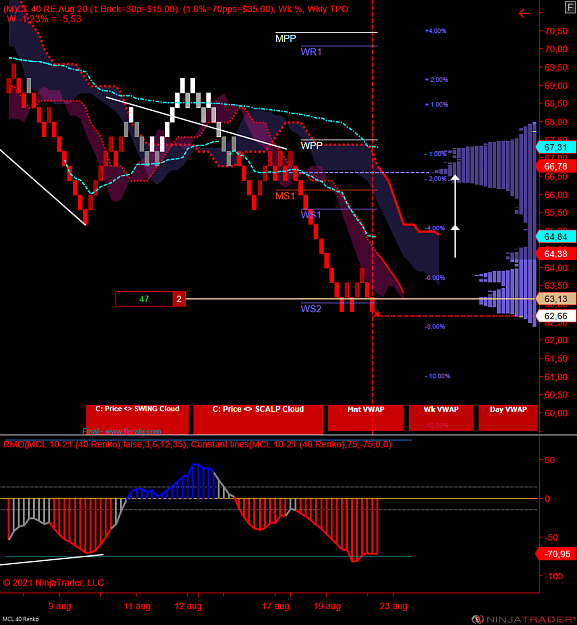Screen dimensions: 577x625
Task: Click the red star price marker
Action: click(x=377, y=314)
